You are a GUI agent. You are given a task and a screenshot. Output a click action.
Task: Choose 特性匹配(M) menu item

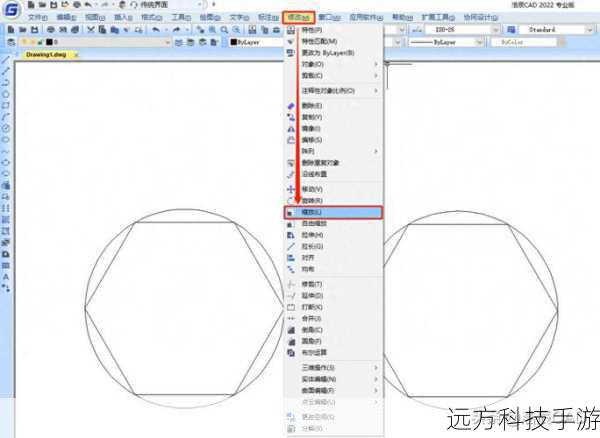click(334, 41)
